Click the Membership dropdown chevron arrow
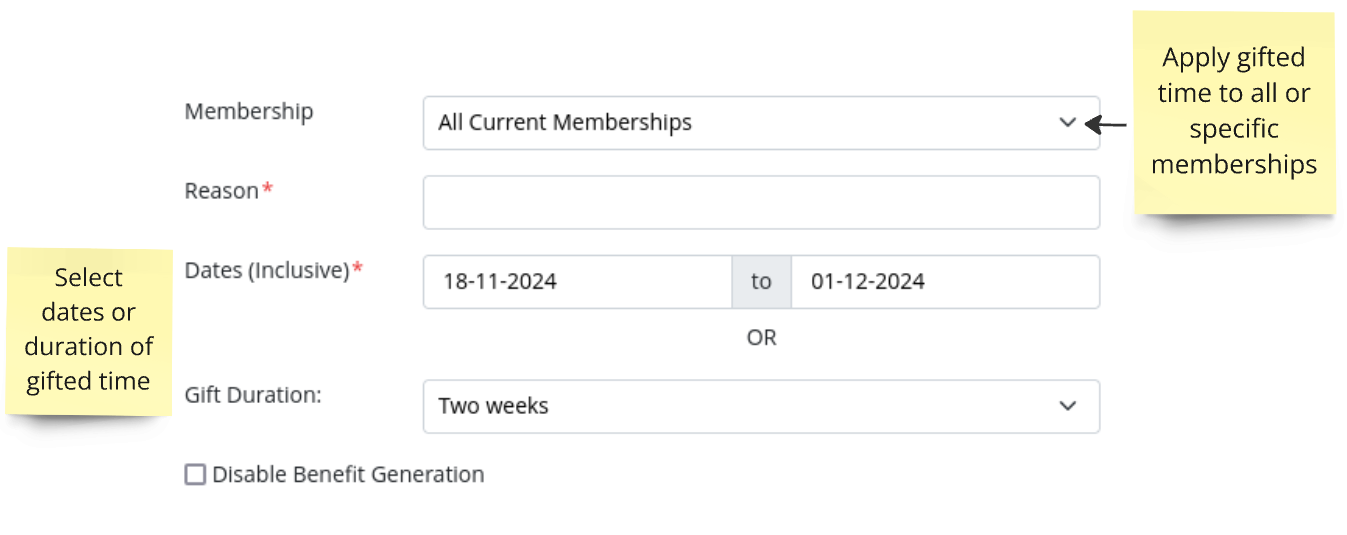Image resolution: width=1347 pixels, height=535 pixels. click(1067, 123)
